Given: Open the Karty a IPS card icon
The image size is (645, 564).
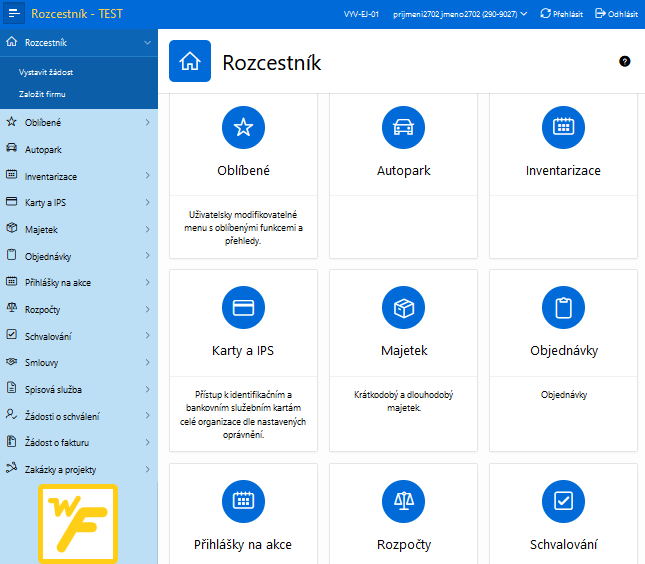Looking at the screenshot, I should pyautogui.click(x=244, y=308).
